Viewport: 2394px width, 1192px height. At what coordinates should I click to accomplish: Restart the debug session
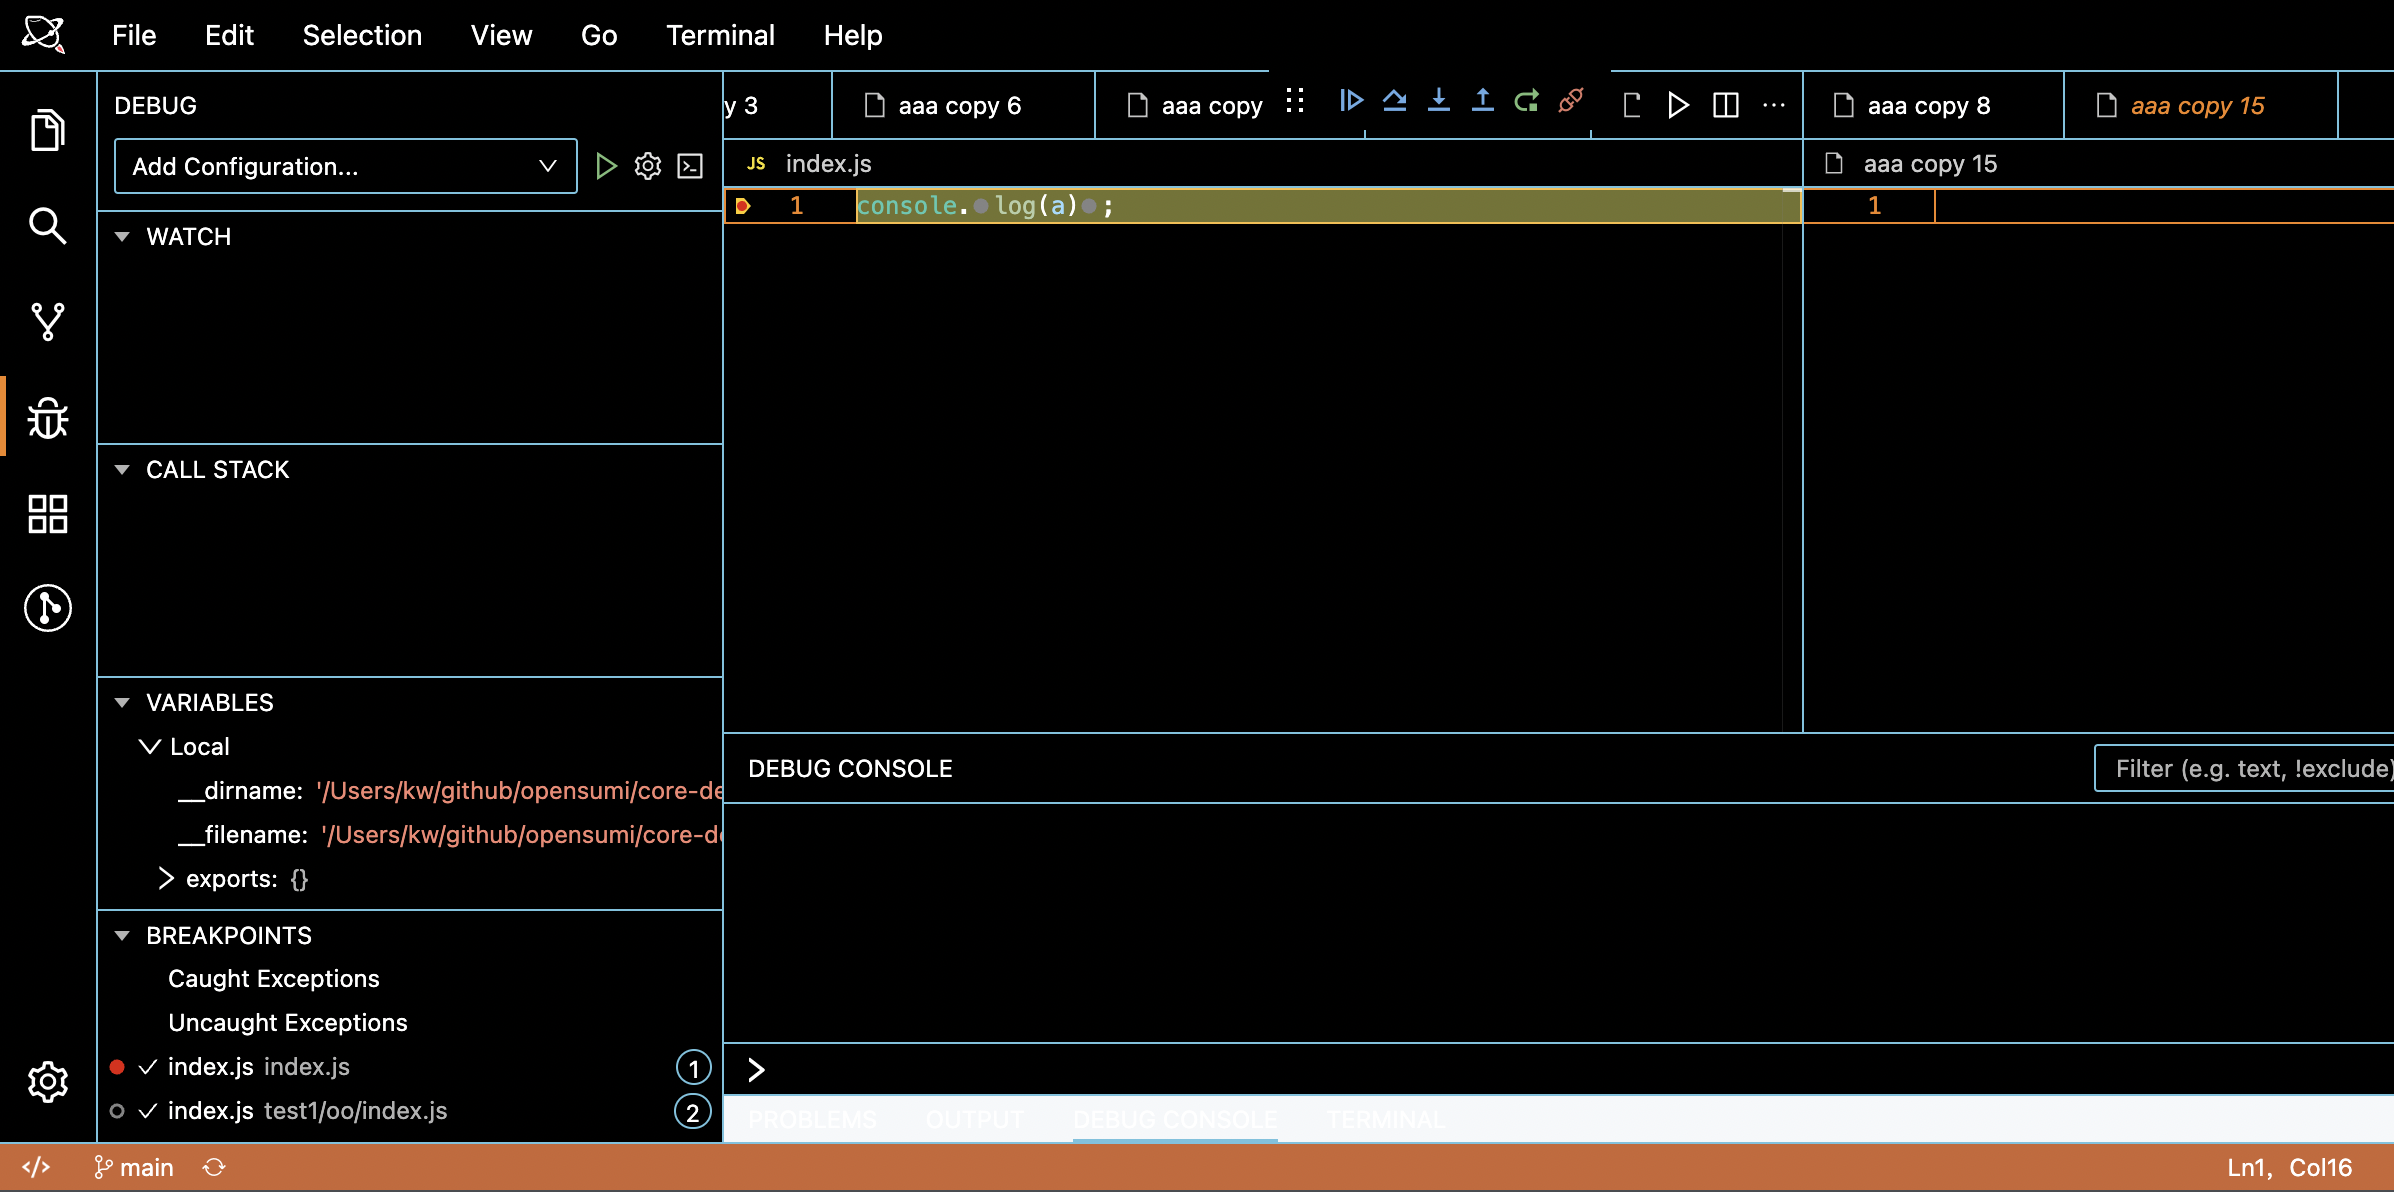[x=1526, y=101]
